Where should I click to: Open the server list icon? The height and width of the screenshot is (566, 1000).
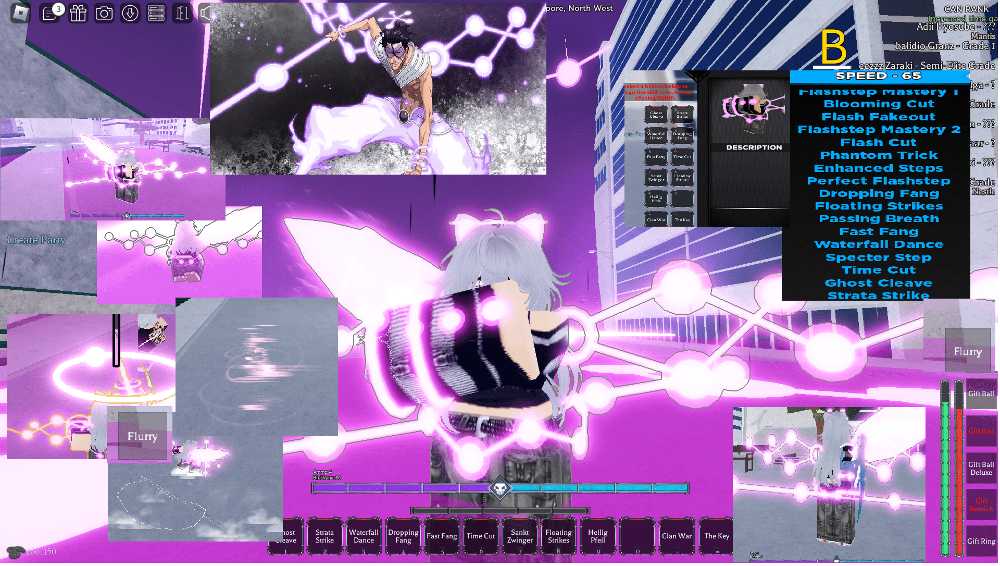[x=156, y=13]
